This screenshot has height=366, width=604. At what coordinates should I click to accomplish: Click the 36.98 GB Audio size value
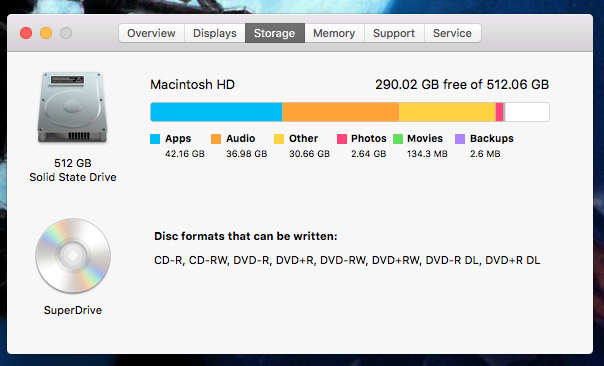pos(247,154)
